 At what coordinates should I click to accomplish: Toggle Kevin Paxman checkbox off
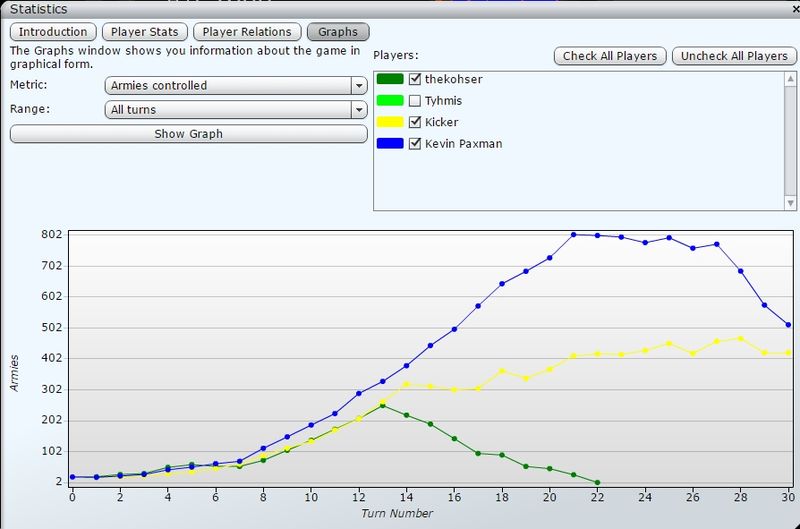point(416,144)
